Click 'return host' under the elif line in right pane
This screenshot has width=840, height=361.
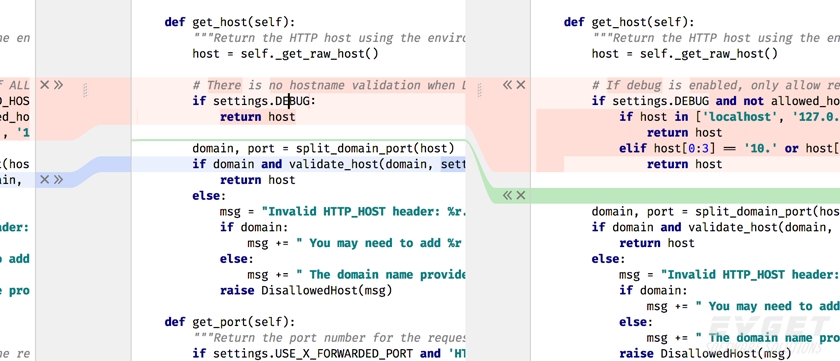pos(685,164)
